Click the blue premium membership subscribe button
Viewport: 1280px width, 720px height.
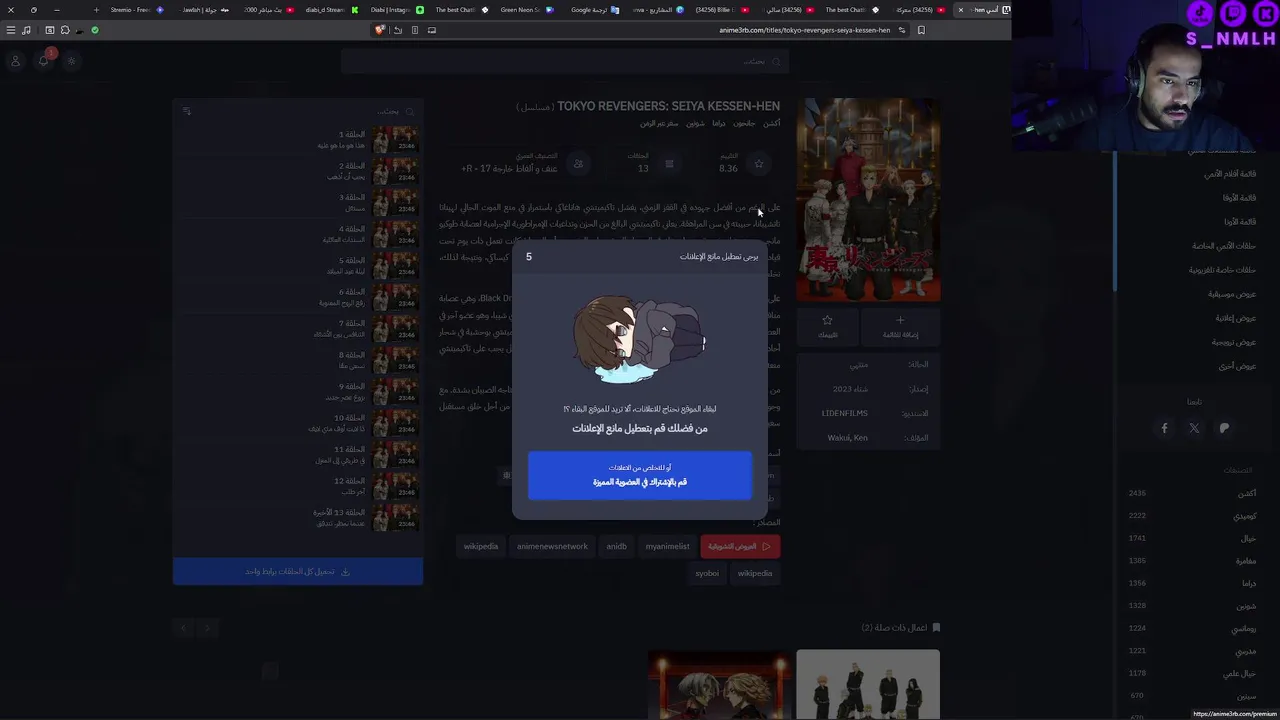[x=639, y=475]
